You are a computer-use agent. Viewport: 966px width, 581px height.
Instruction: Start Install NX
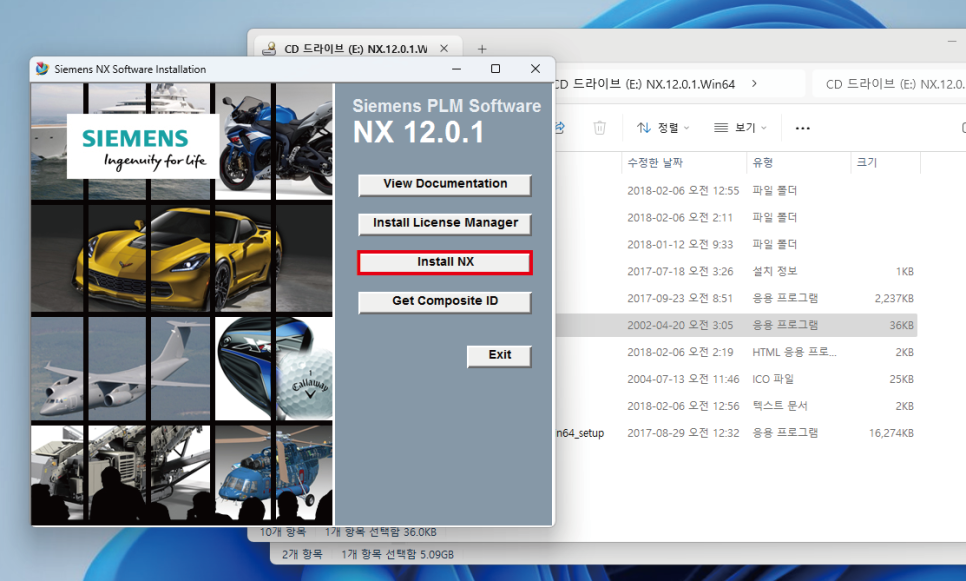[x=445, y=262]
